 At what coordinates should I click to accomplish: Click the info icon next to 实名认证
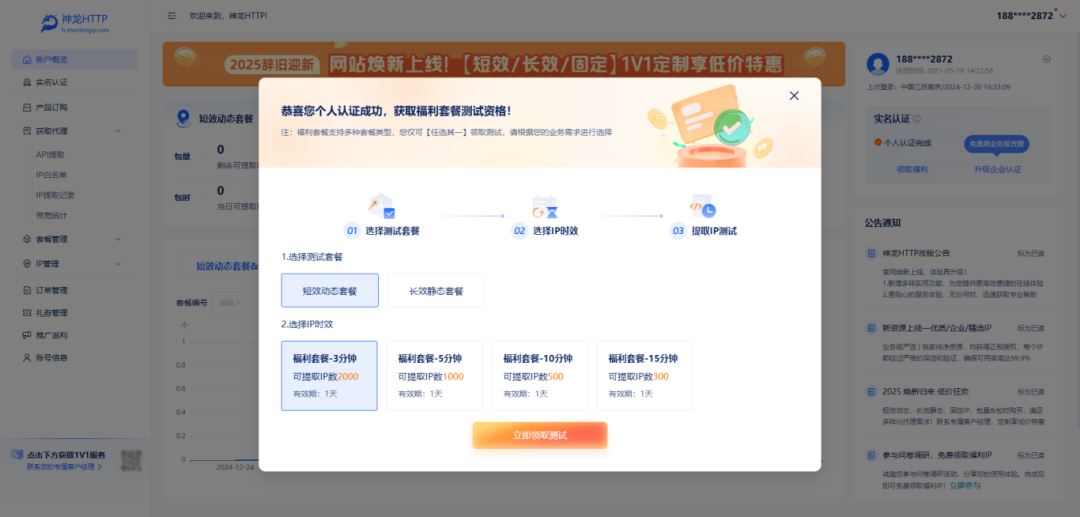917,119
